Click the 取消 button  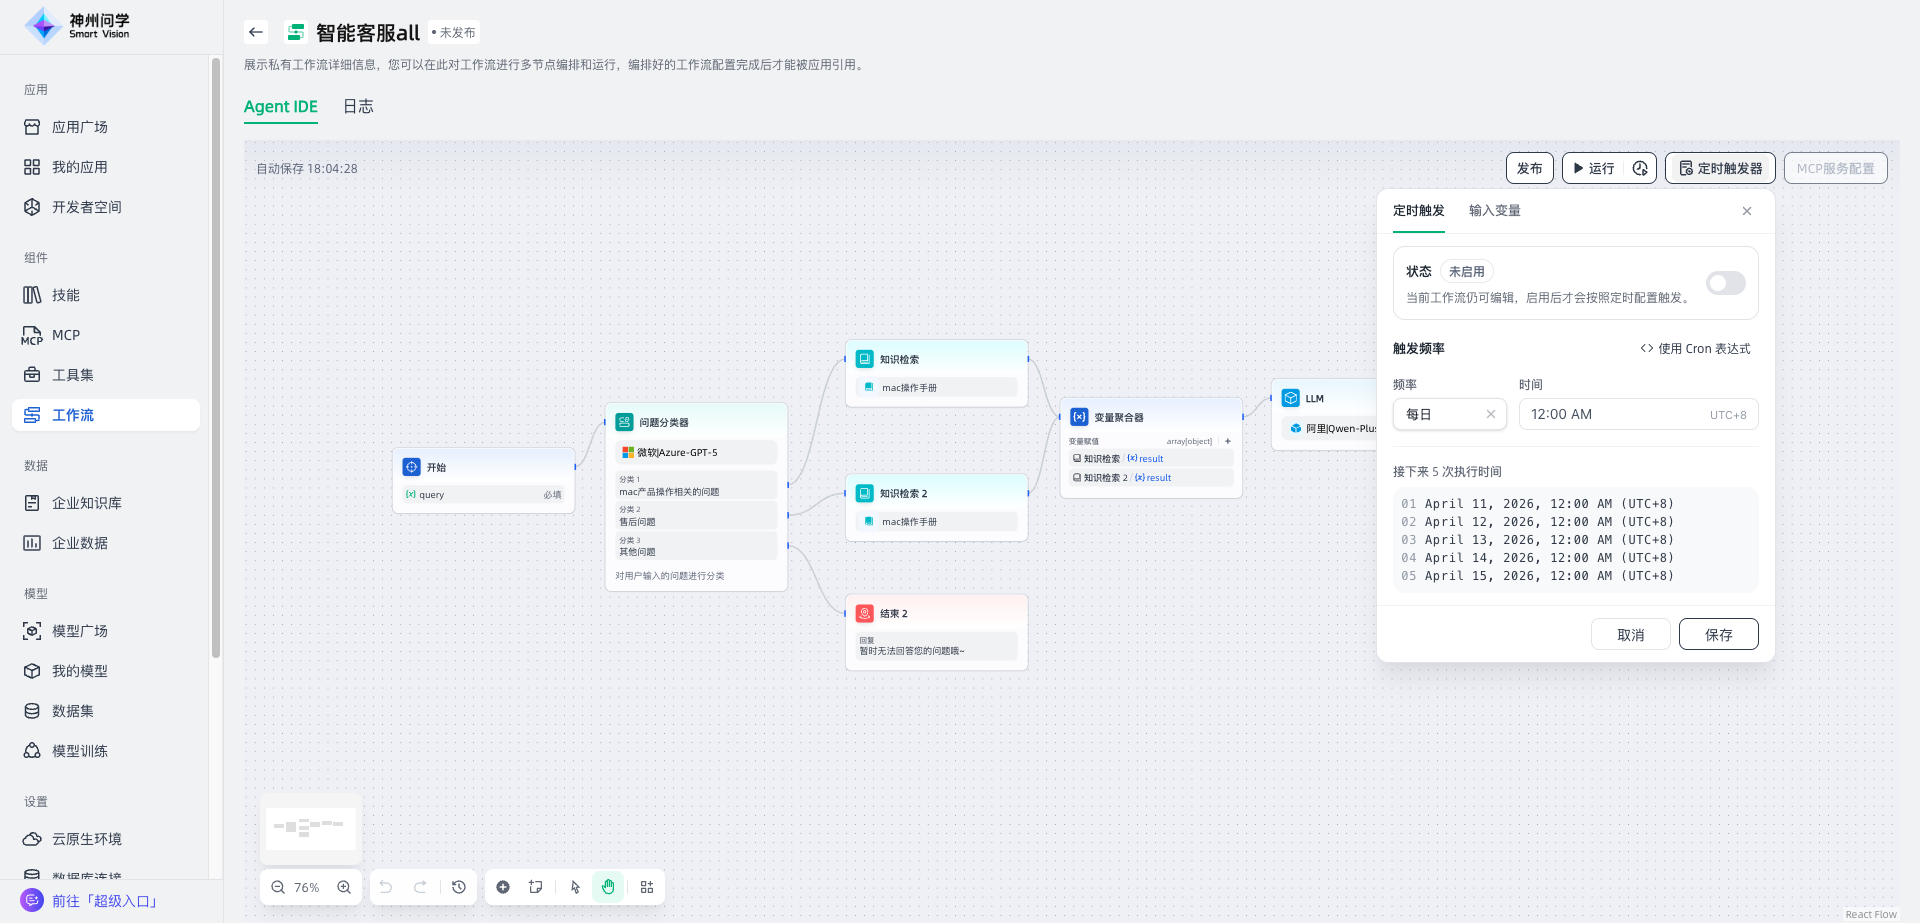[x=1630, y=634]
